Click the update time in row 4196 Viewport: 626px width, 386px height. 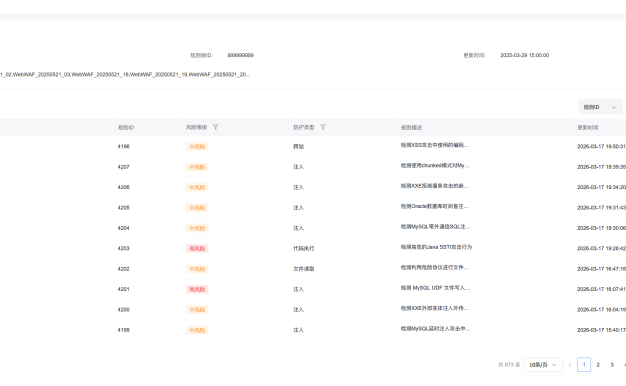click(x=601, y=146)
